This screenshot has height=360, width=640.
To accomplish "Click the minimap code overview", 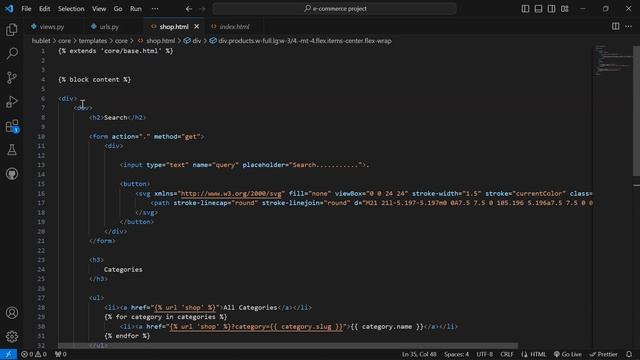I will pos(612,61).
